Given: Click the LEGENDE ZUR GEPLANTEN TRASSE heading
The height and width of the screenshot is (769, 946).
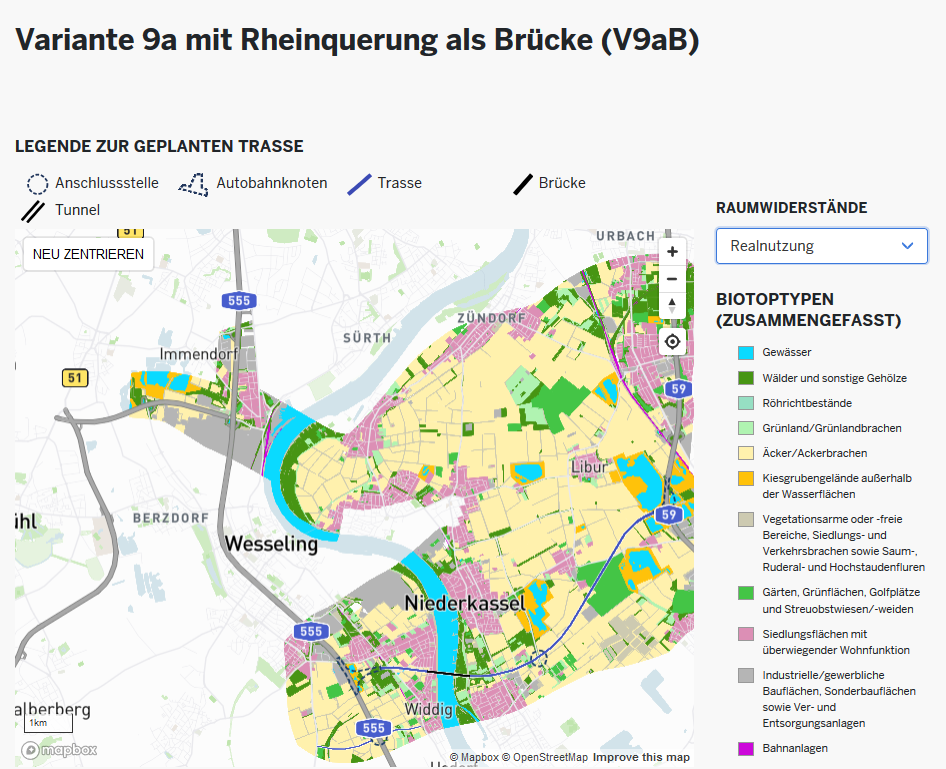Looking at the screenshot, I should click(x=159, y=147).
